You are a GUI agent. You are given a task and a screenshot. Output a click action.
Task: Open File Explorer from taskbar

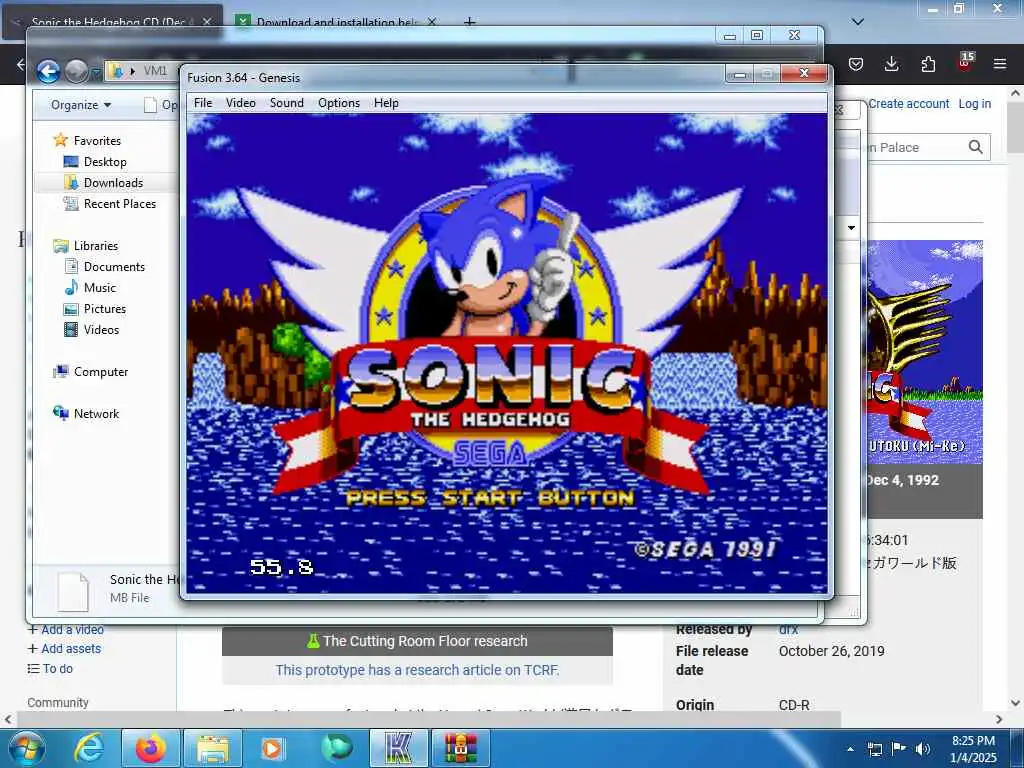tap(213, 748)
